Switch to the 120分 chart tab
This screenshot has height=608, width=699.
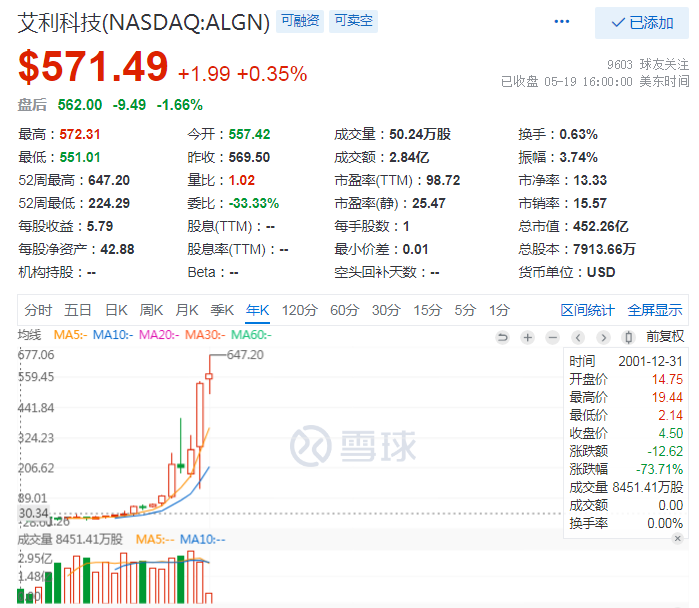[x=300, y=310]
